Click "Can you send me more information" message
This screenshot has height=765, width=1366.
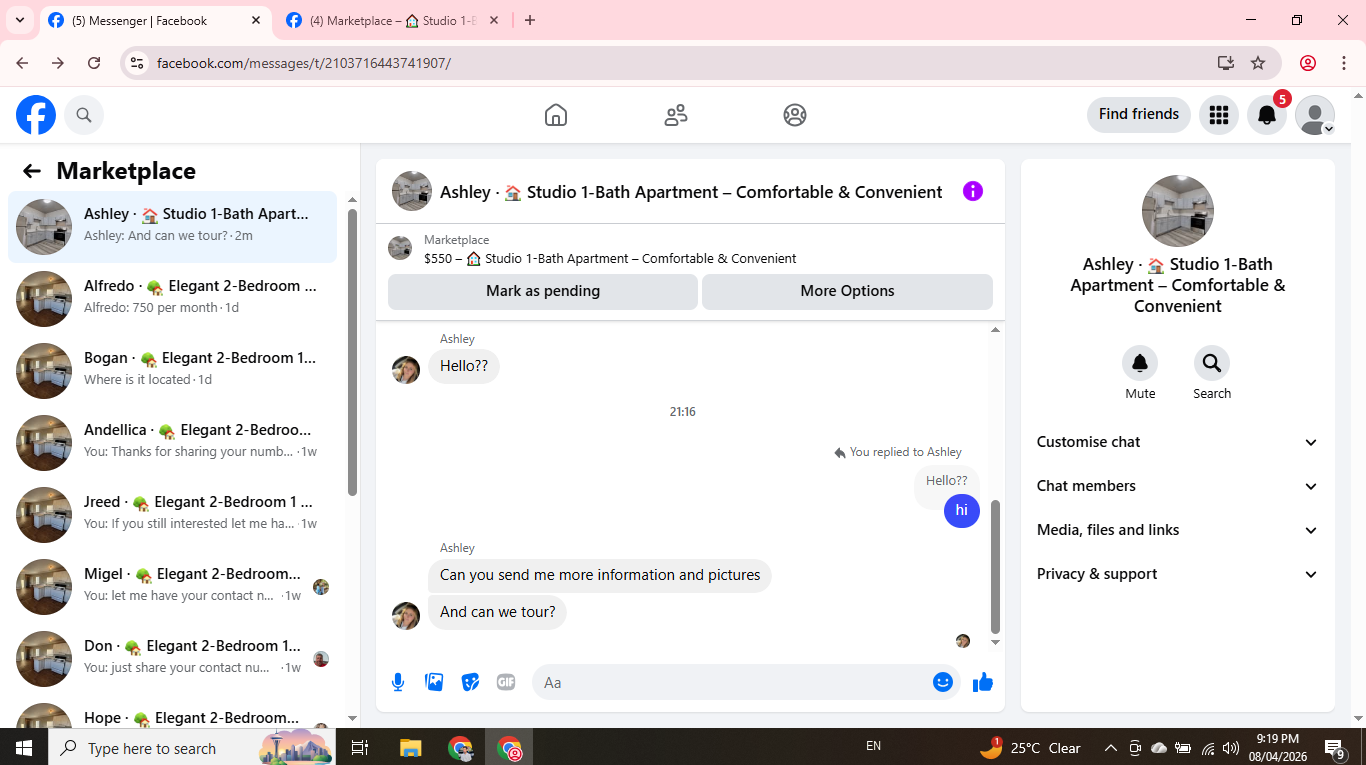(600, 575)
